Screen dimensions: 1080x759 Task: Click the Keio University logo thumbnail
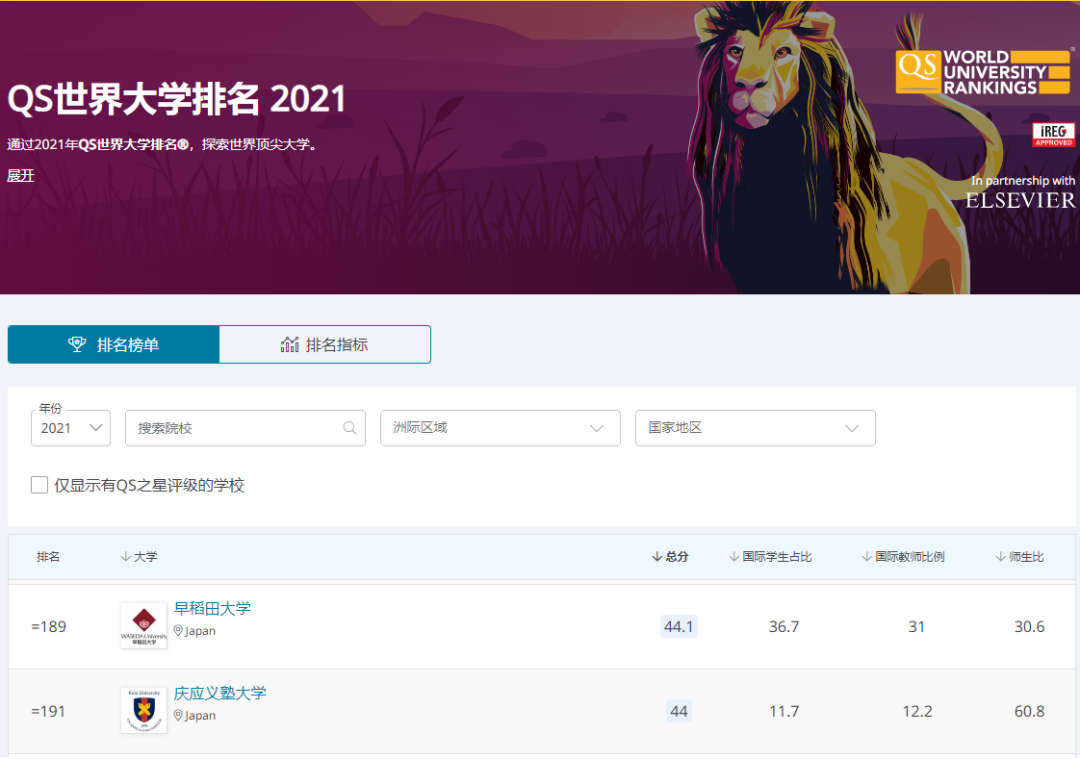[143, 710]
